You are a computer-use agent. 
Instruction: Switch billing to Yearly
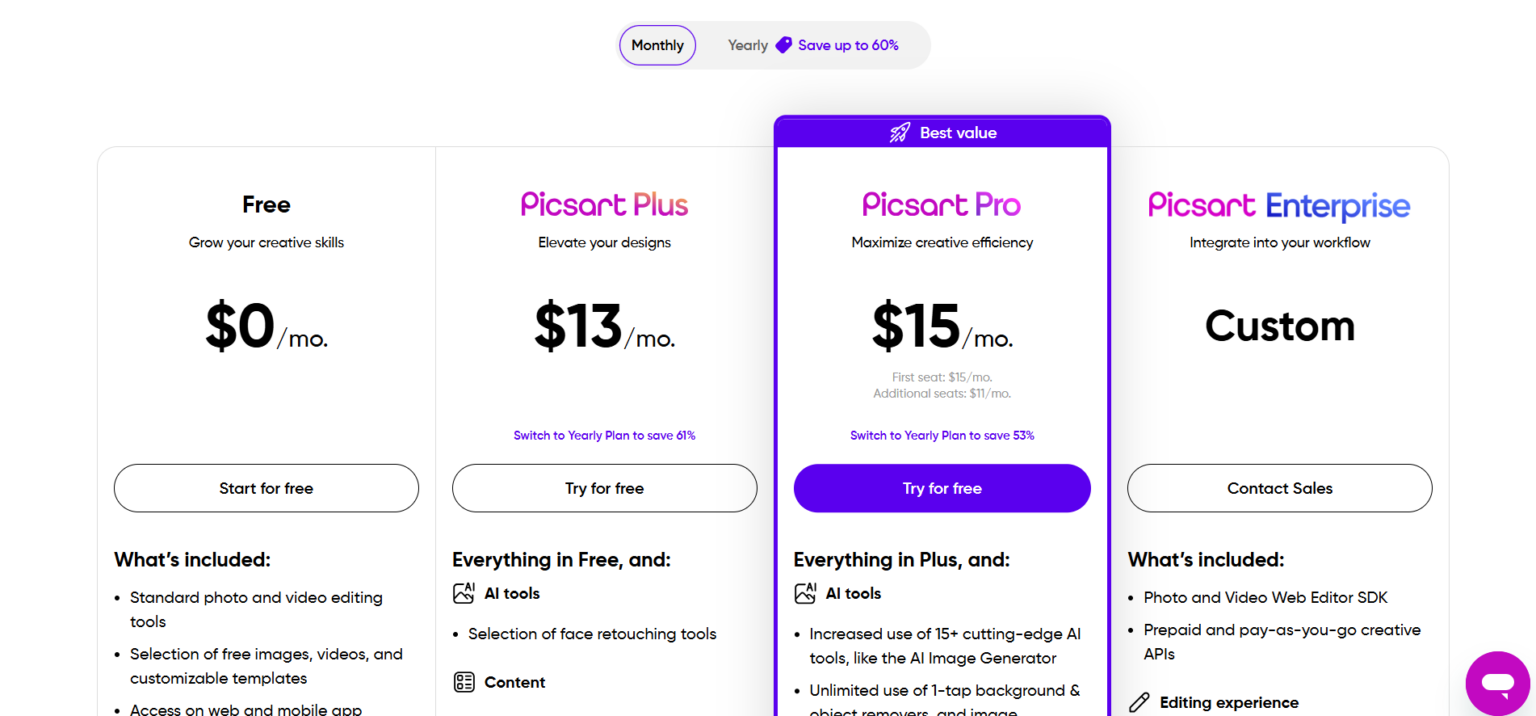click(747, 45)
